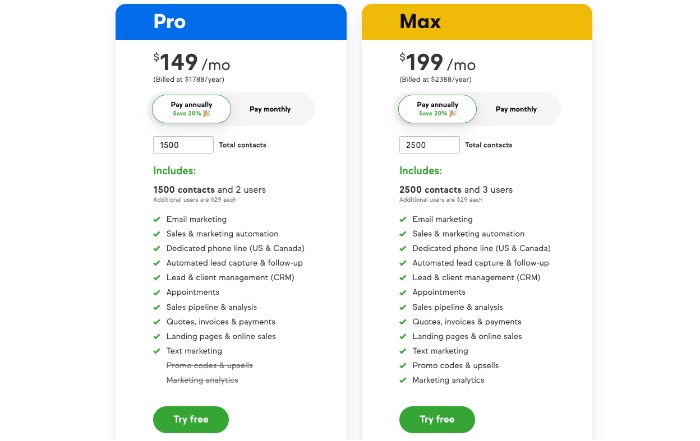
Task: Click checkmark beside Max Marketing analytics
Action: (403, 380)
